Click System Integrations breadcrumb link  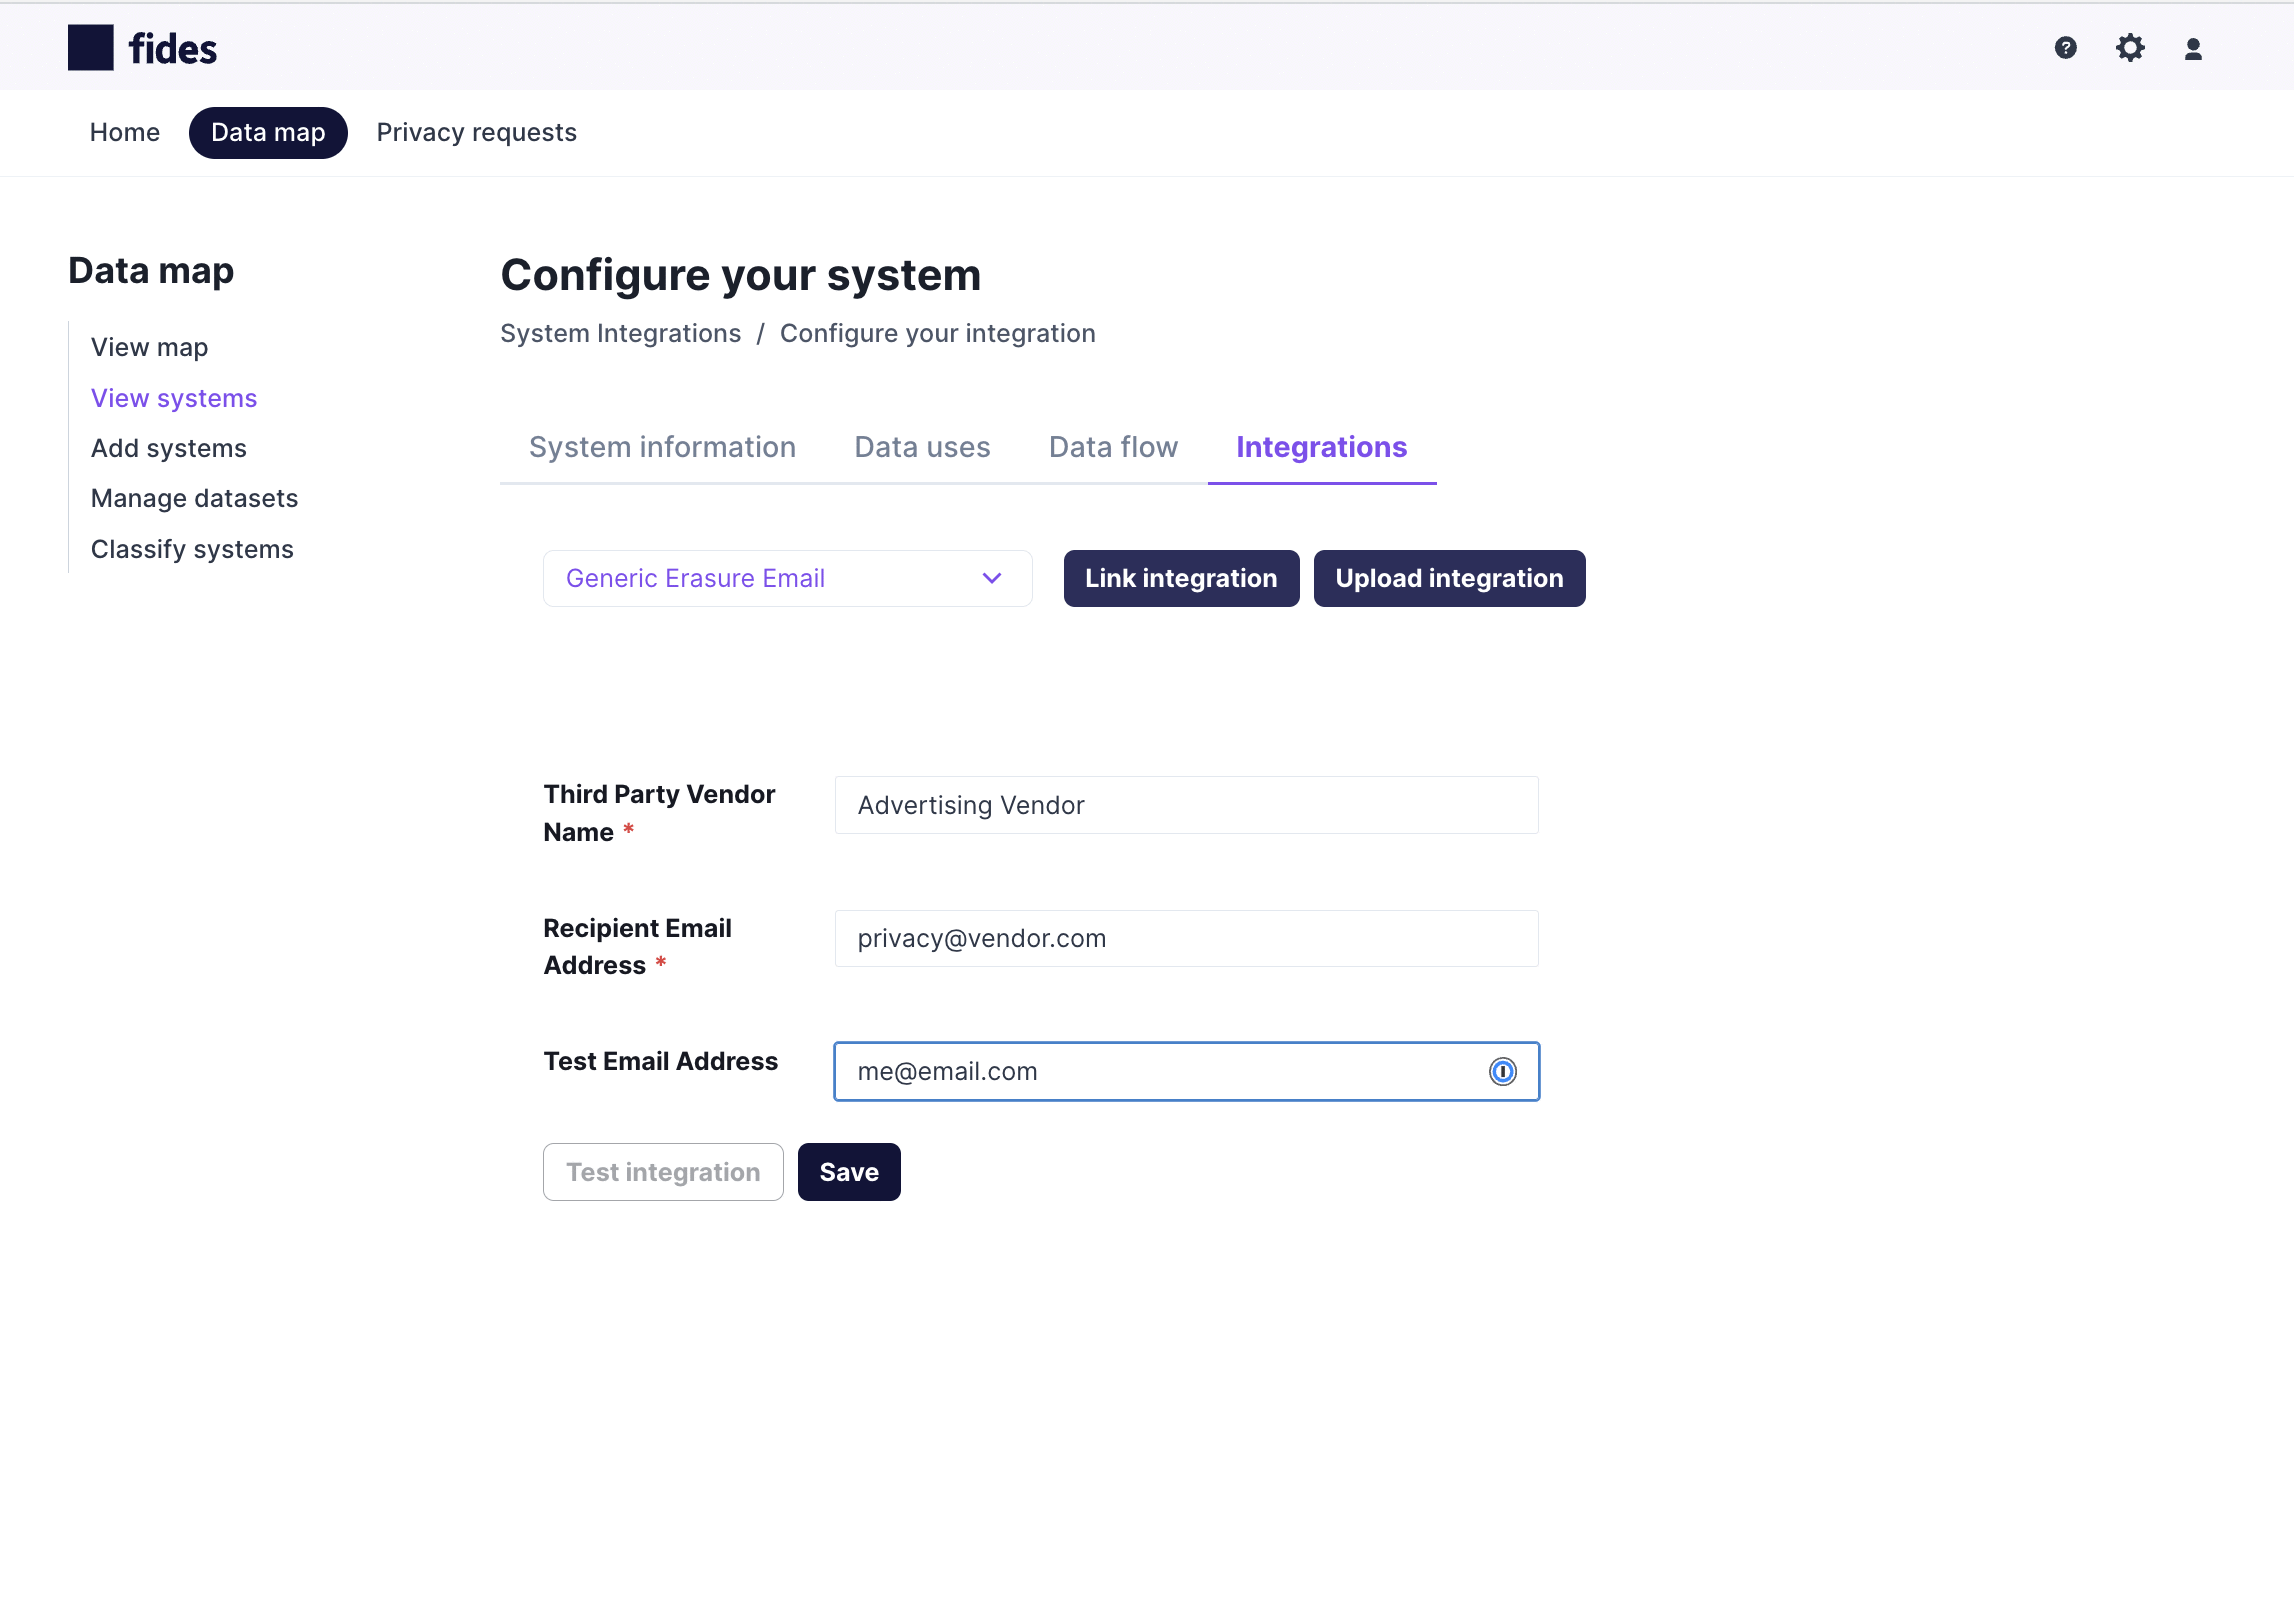coord(621,333)
